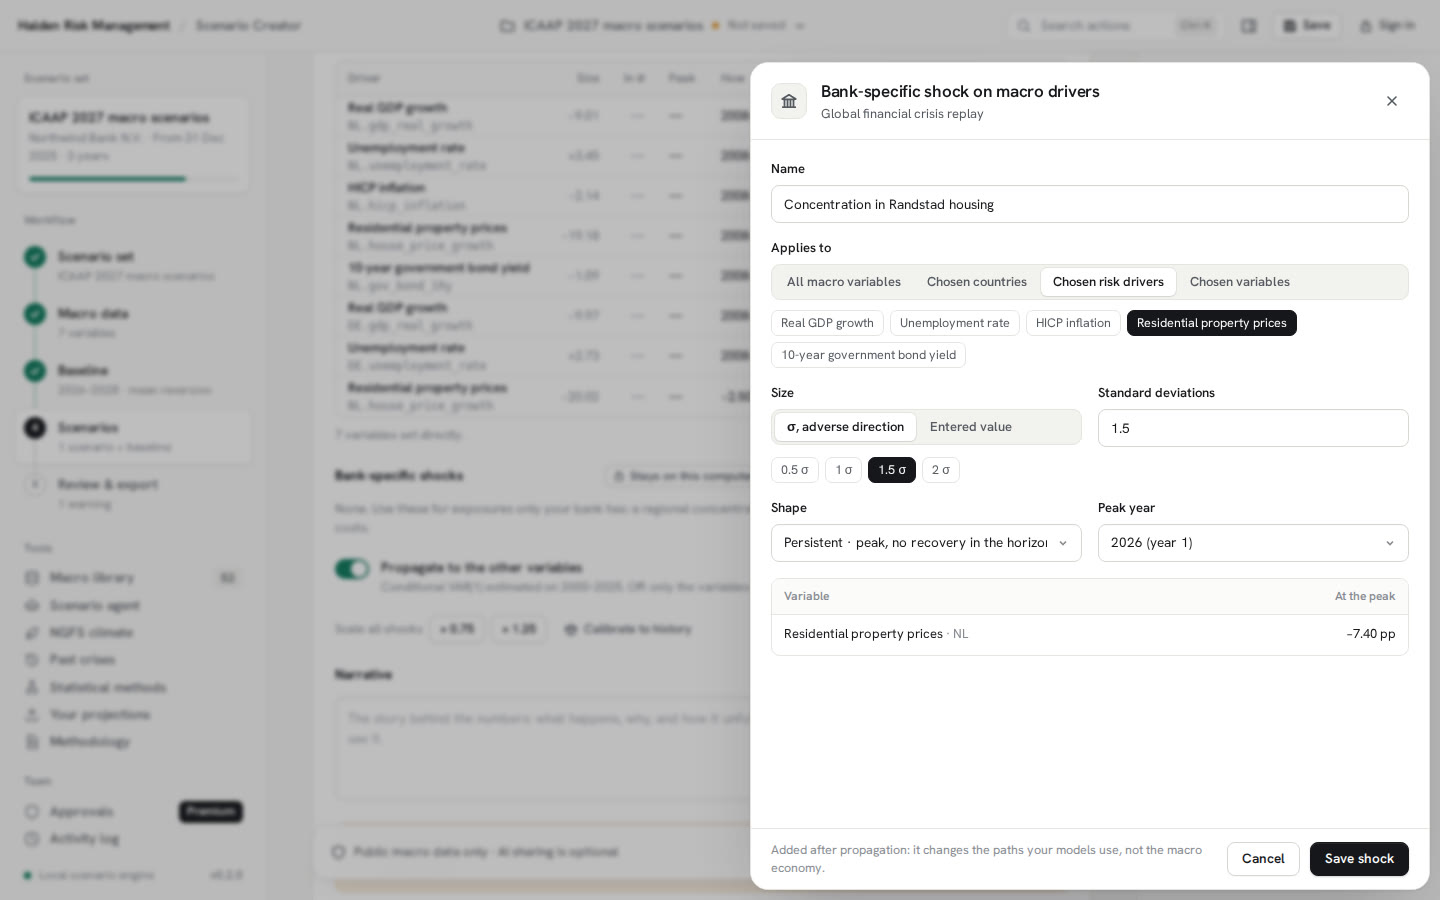Close the bank-specific shock dialog
The width and height of the screenshot is (1440, 900).
[1392, 101]
